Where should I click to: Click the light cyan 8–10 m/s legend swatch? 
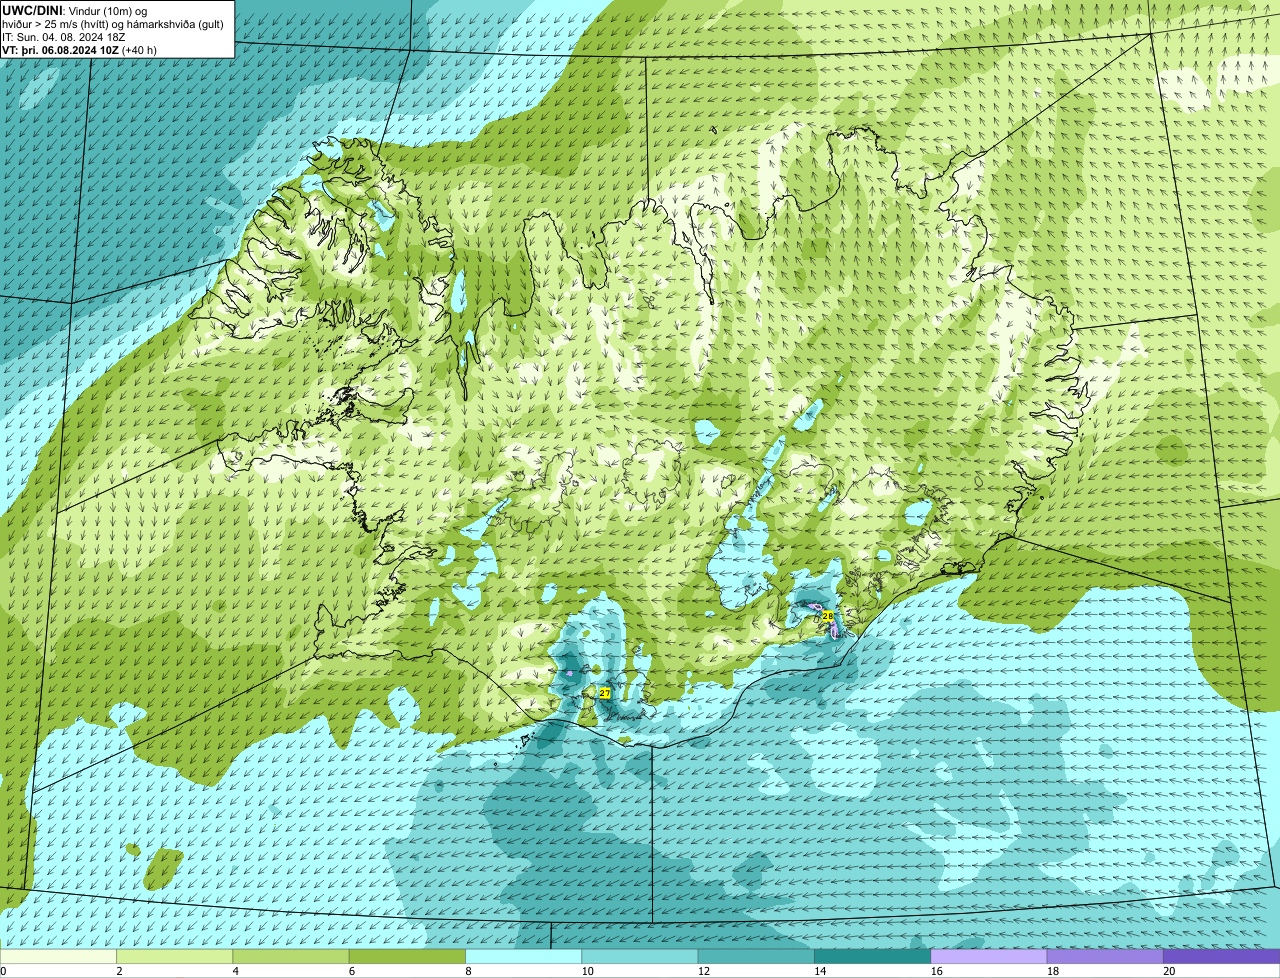[x=523, y=957]
